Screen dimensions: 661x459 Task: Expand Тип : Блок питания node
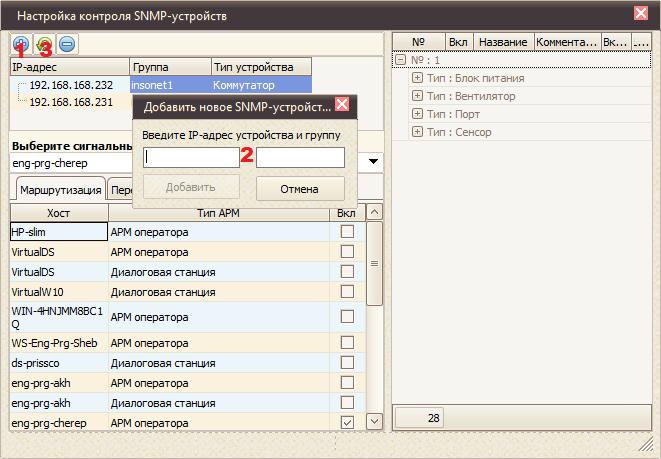(417, 78)
